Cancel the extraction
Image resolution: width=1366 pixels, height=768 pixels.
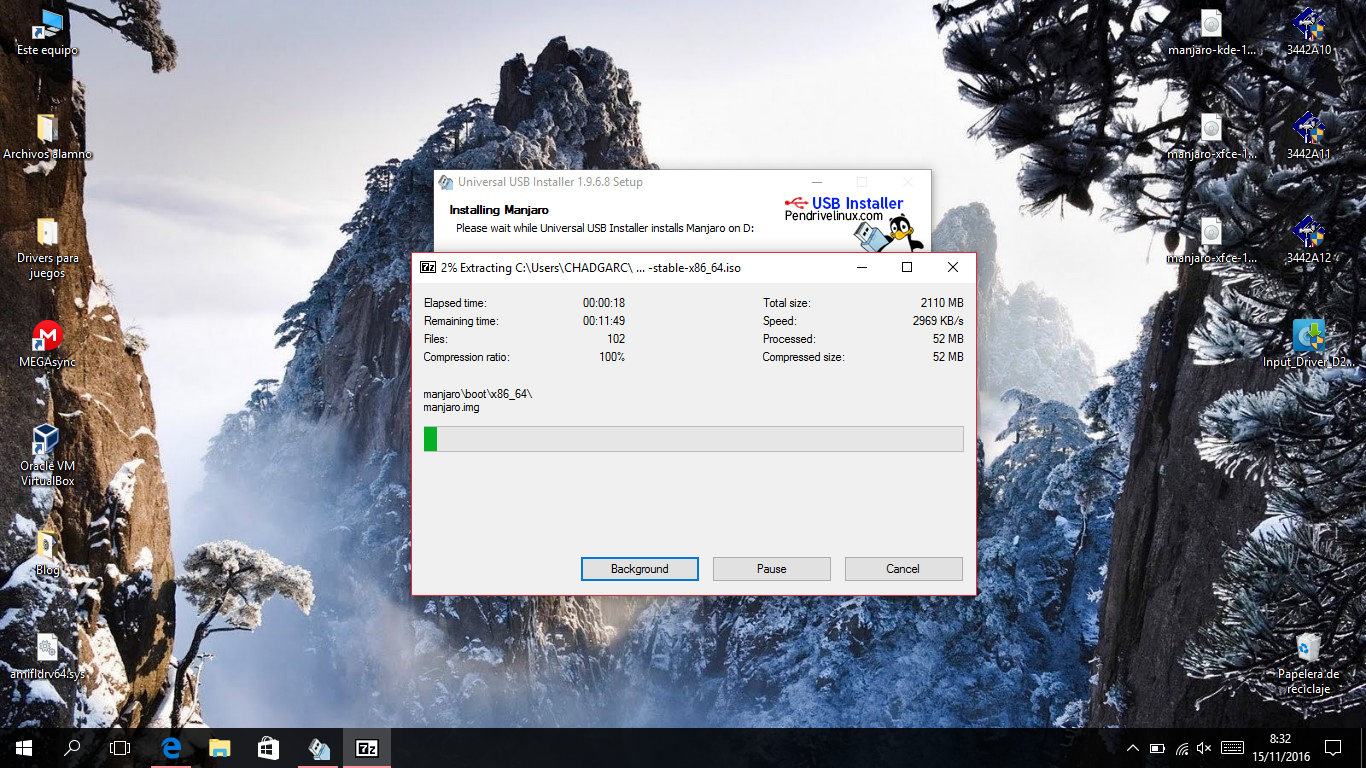click(903, 569)
